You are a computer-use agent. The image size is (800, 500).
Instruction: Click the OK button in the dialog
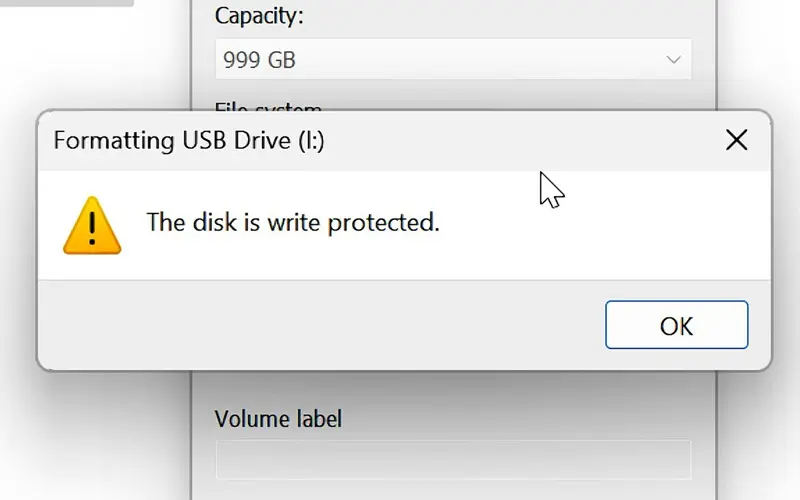[676, 325]
